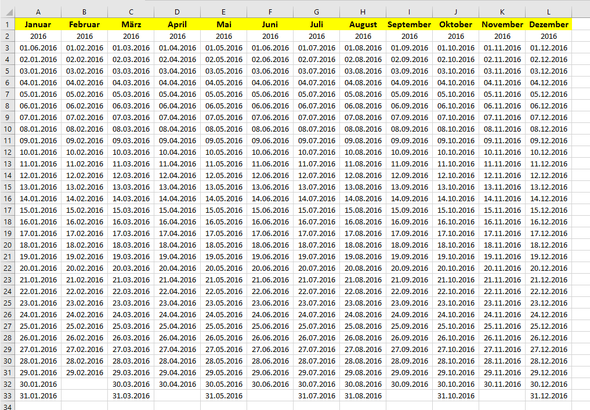Select cell 22.02.2016
The width and height of the screenshot is (590, 410).
point(84,292)
